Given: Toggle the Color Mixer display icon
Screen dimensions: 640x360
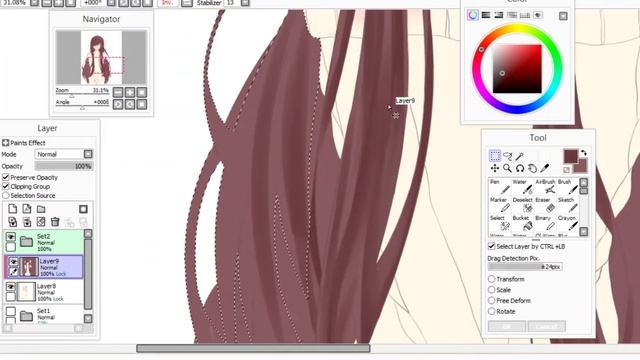Looking at the screenshot, I should click(x=512, y=15).
